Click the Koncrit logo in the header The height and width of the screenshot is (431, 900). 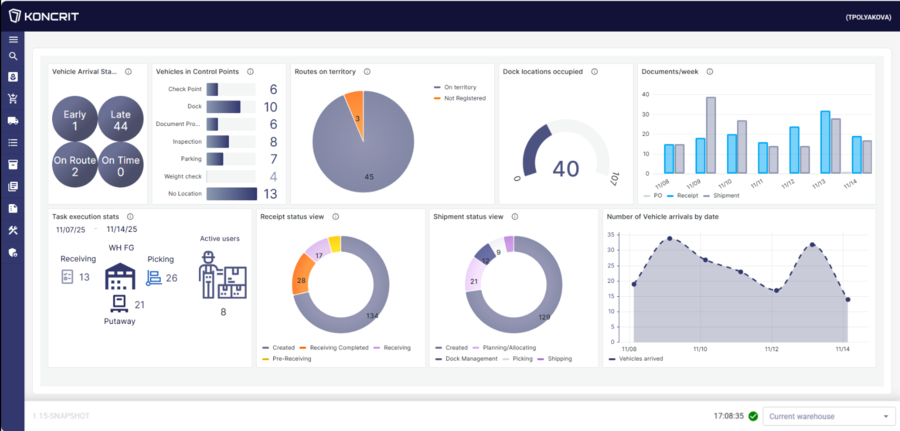point(44,16)
